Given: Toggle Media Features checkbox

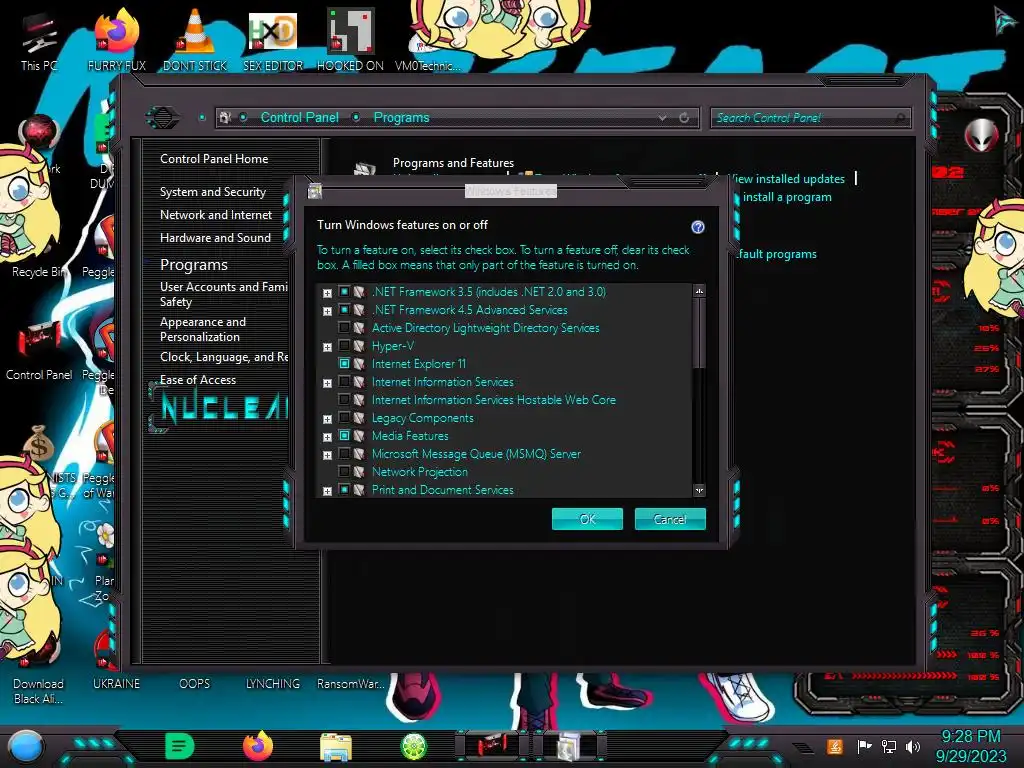Looking at the screenshot, I should 344,436.
